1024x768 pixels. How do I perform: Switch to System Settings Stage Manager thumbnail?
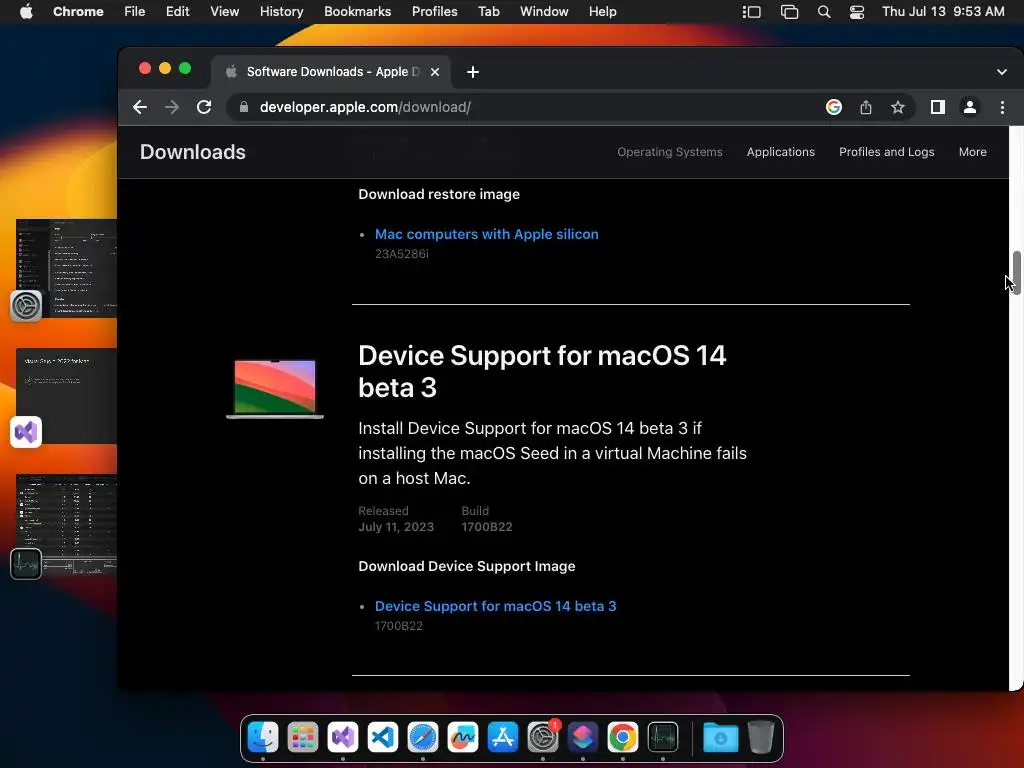pyautogui.click(x=67, y=268)
